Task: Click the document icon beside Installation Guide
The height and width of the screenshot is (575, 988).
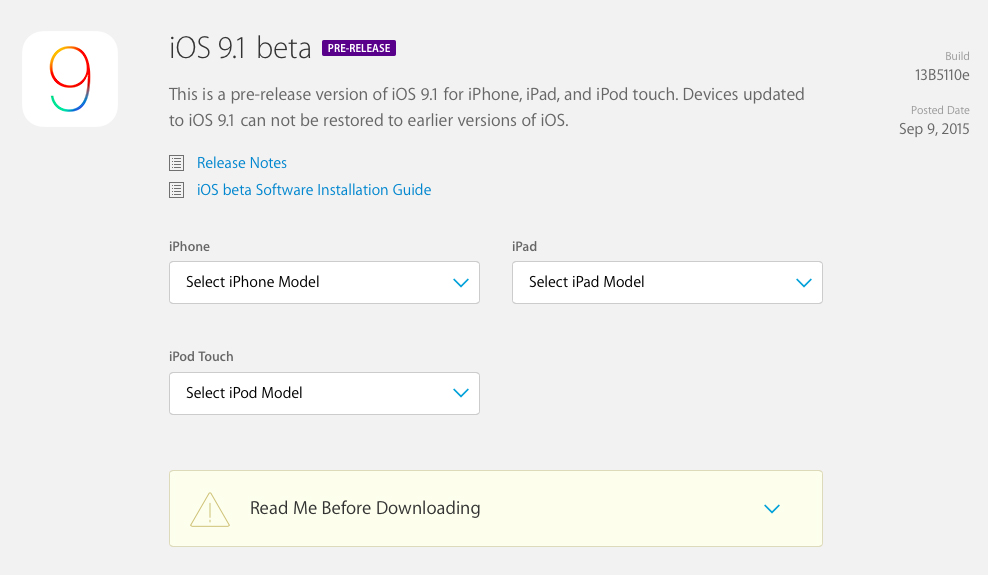Action: 177,190
